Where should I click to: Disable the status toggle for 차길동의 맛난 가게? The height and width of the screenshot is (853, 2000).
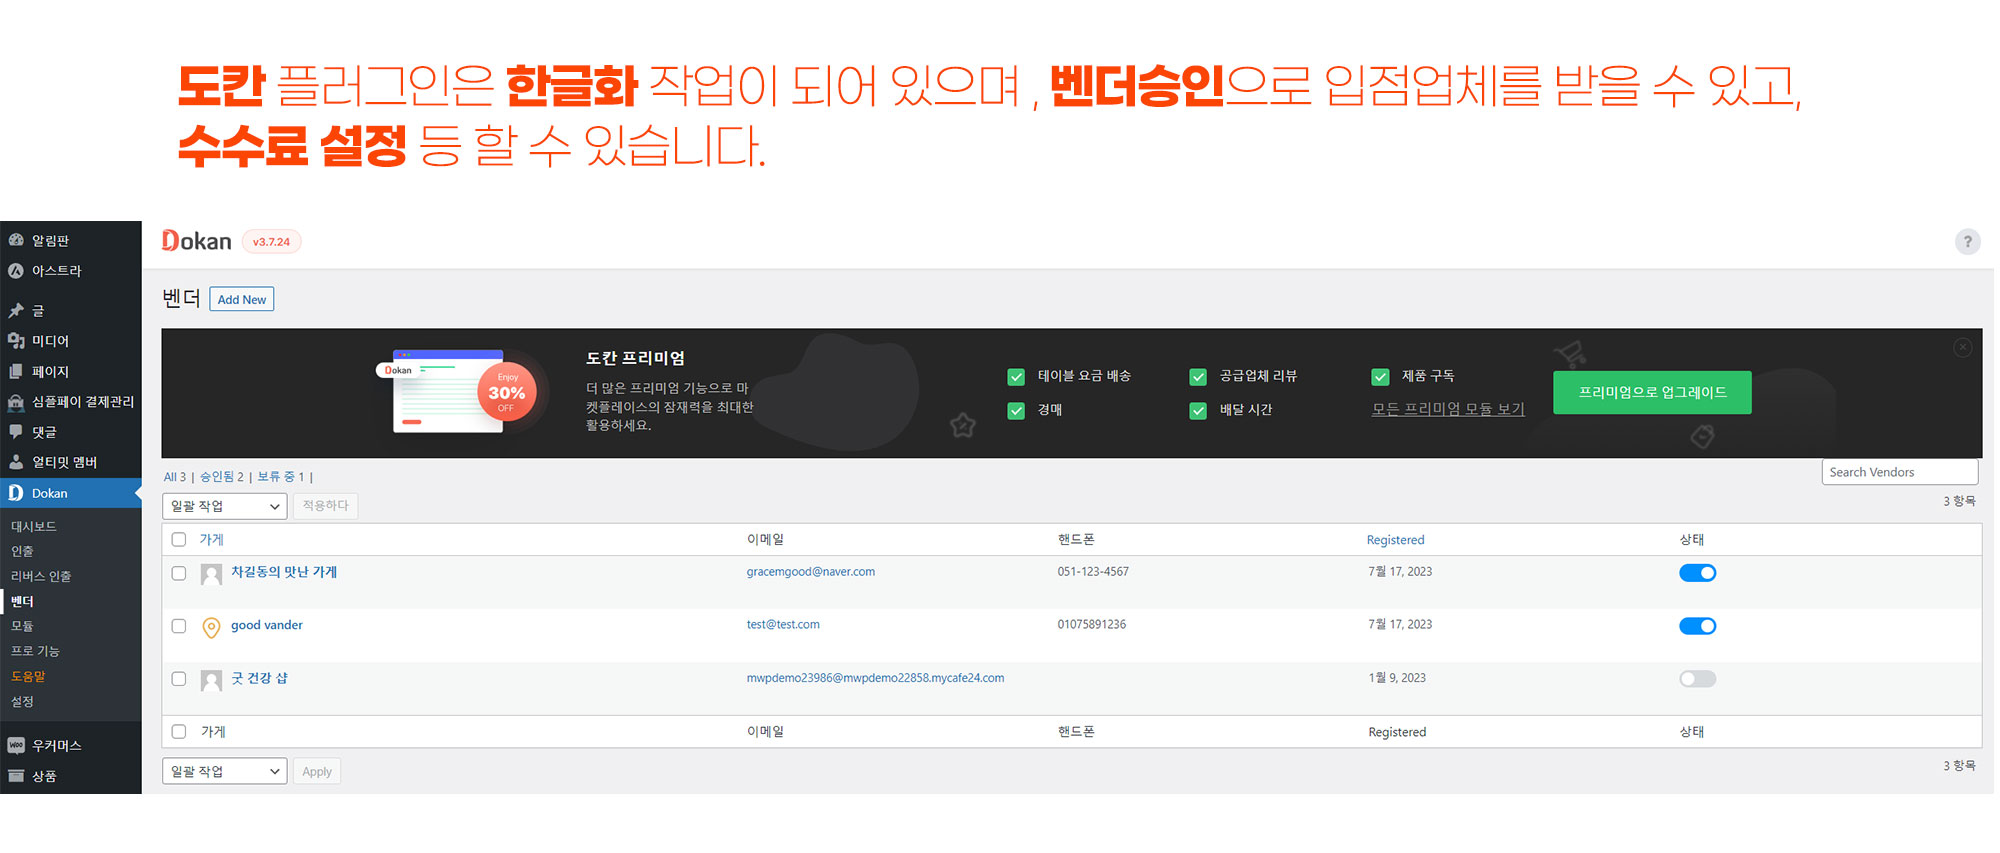coord(1697,573)
